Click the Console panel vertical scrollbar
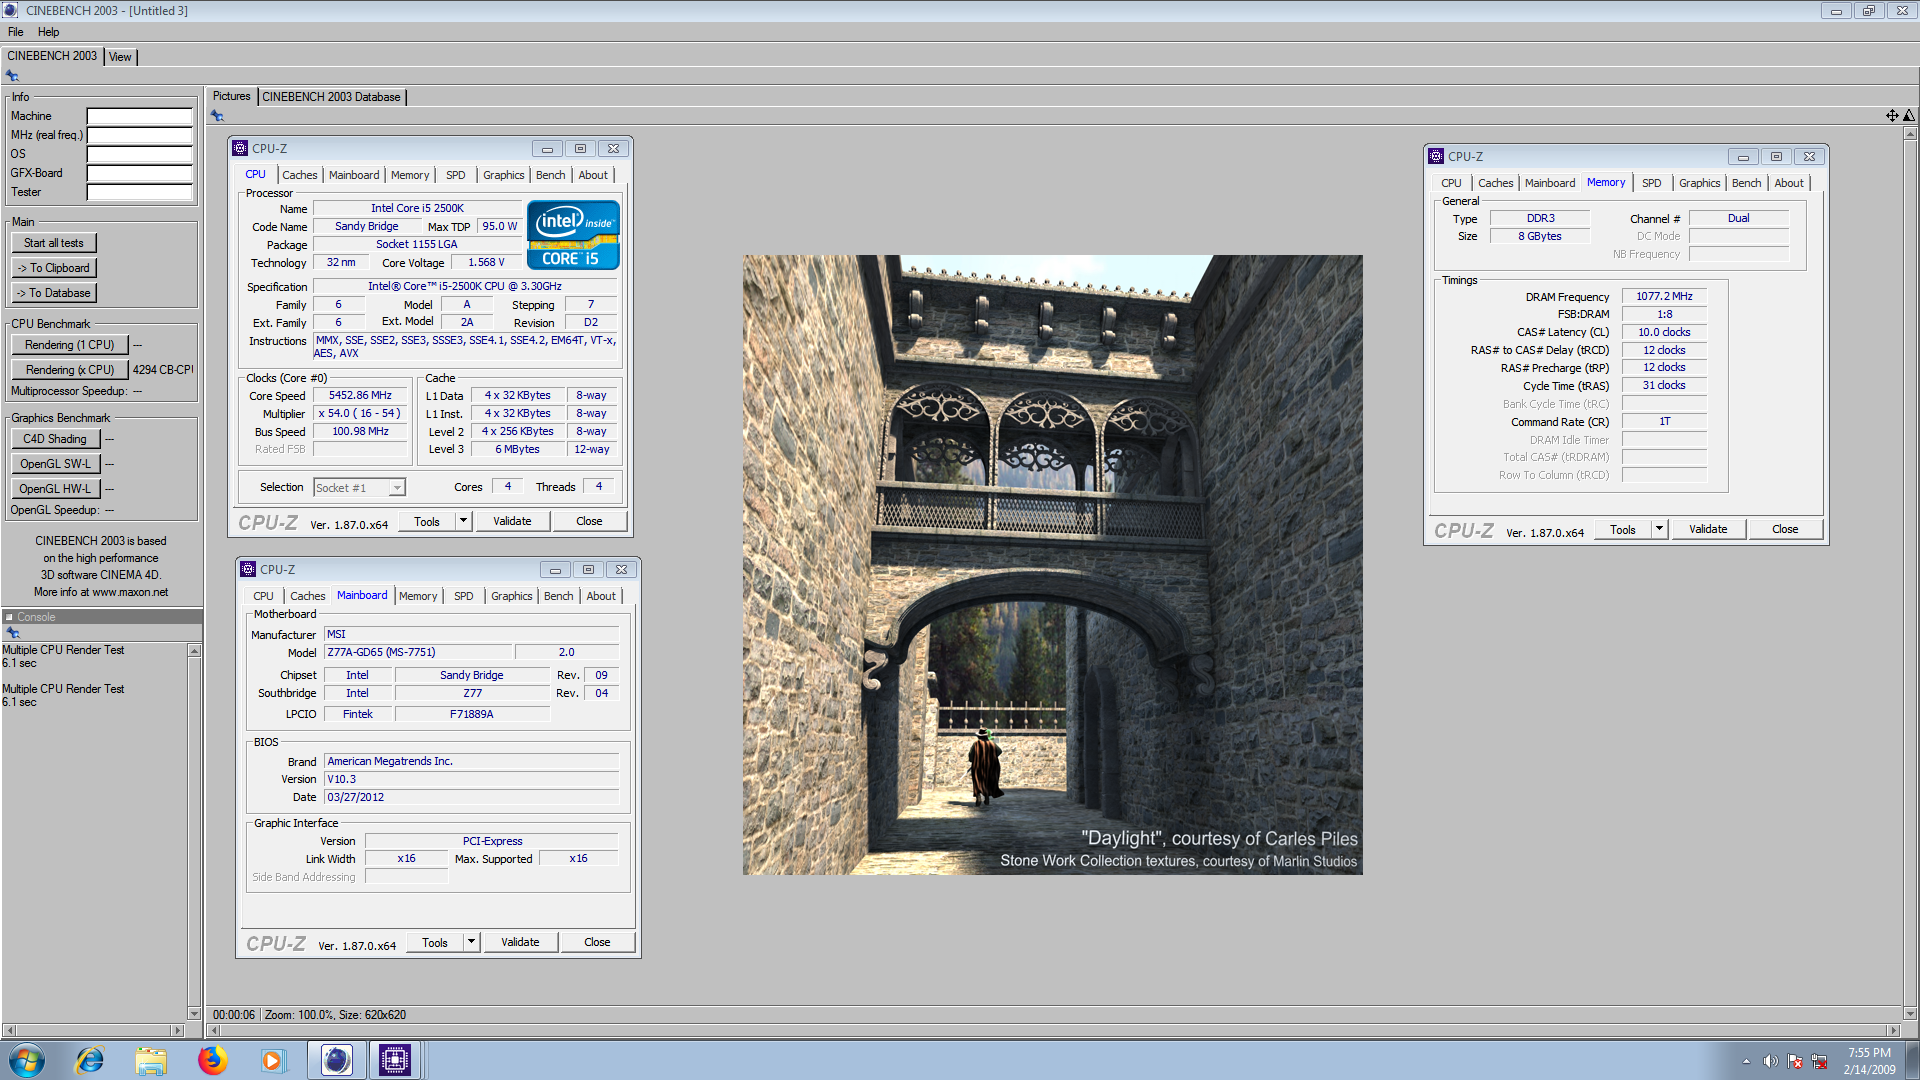1920x1080 pixels. pyautogui.click(x=194, y=831)
